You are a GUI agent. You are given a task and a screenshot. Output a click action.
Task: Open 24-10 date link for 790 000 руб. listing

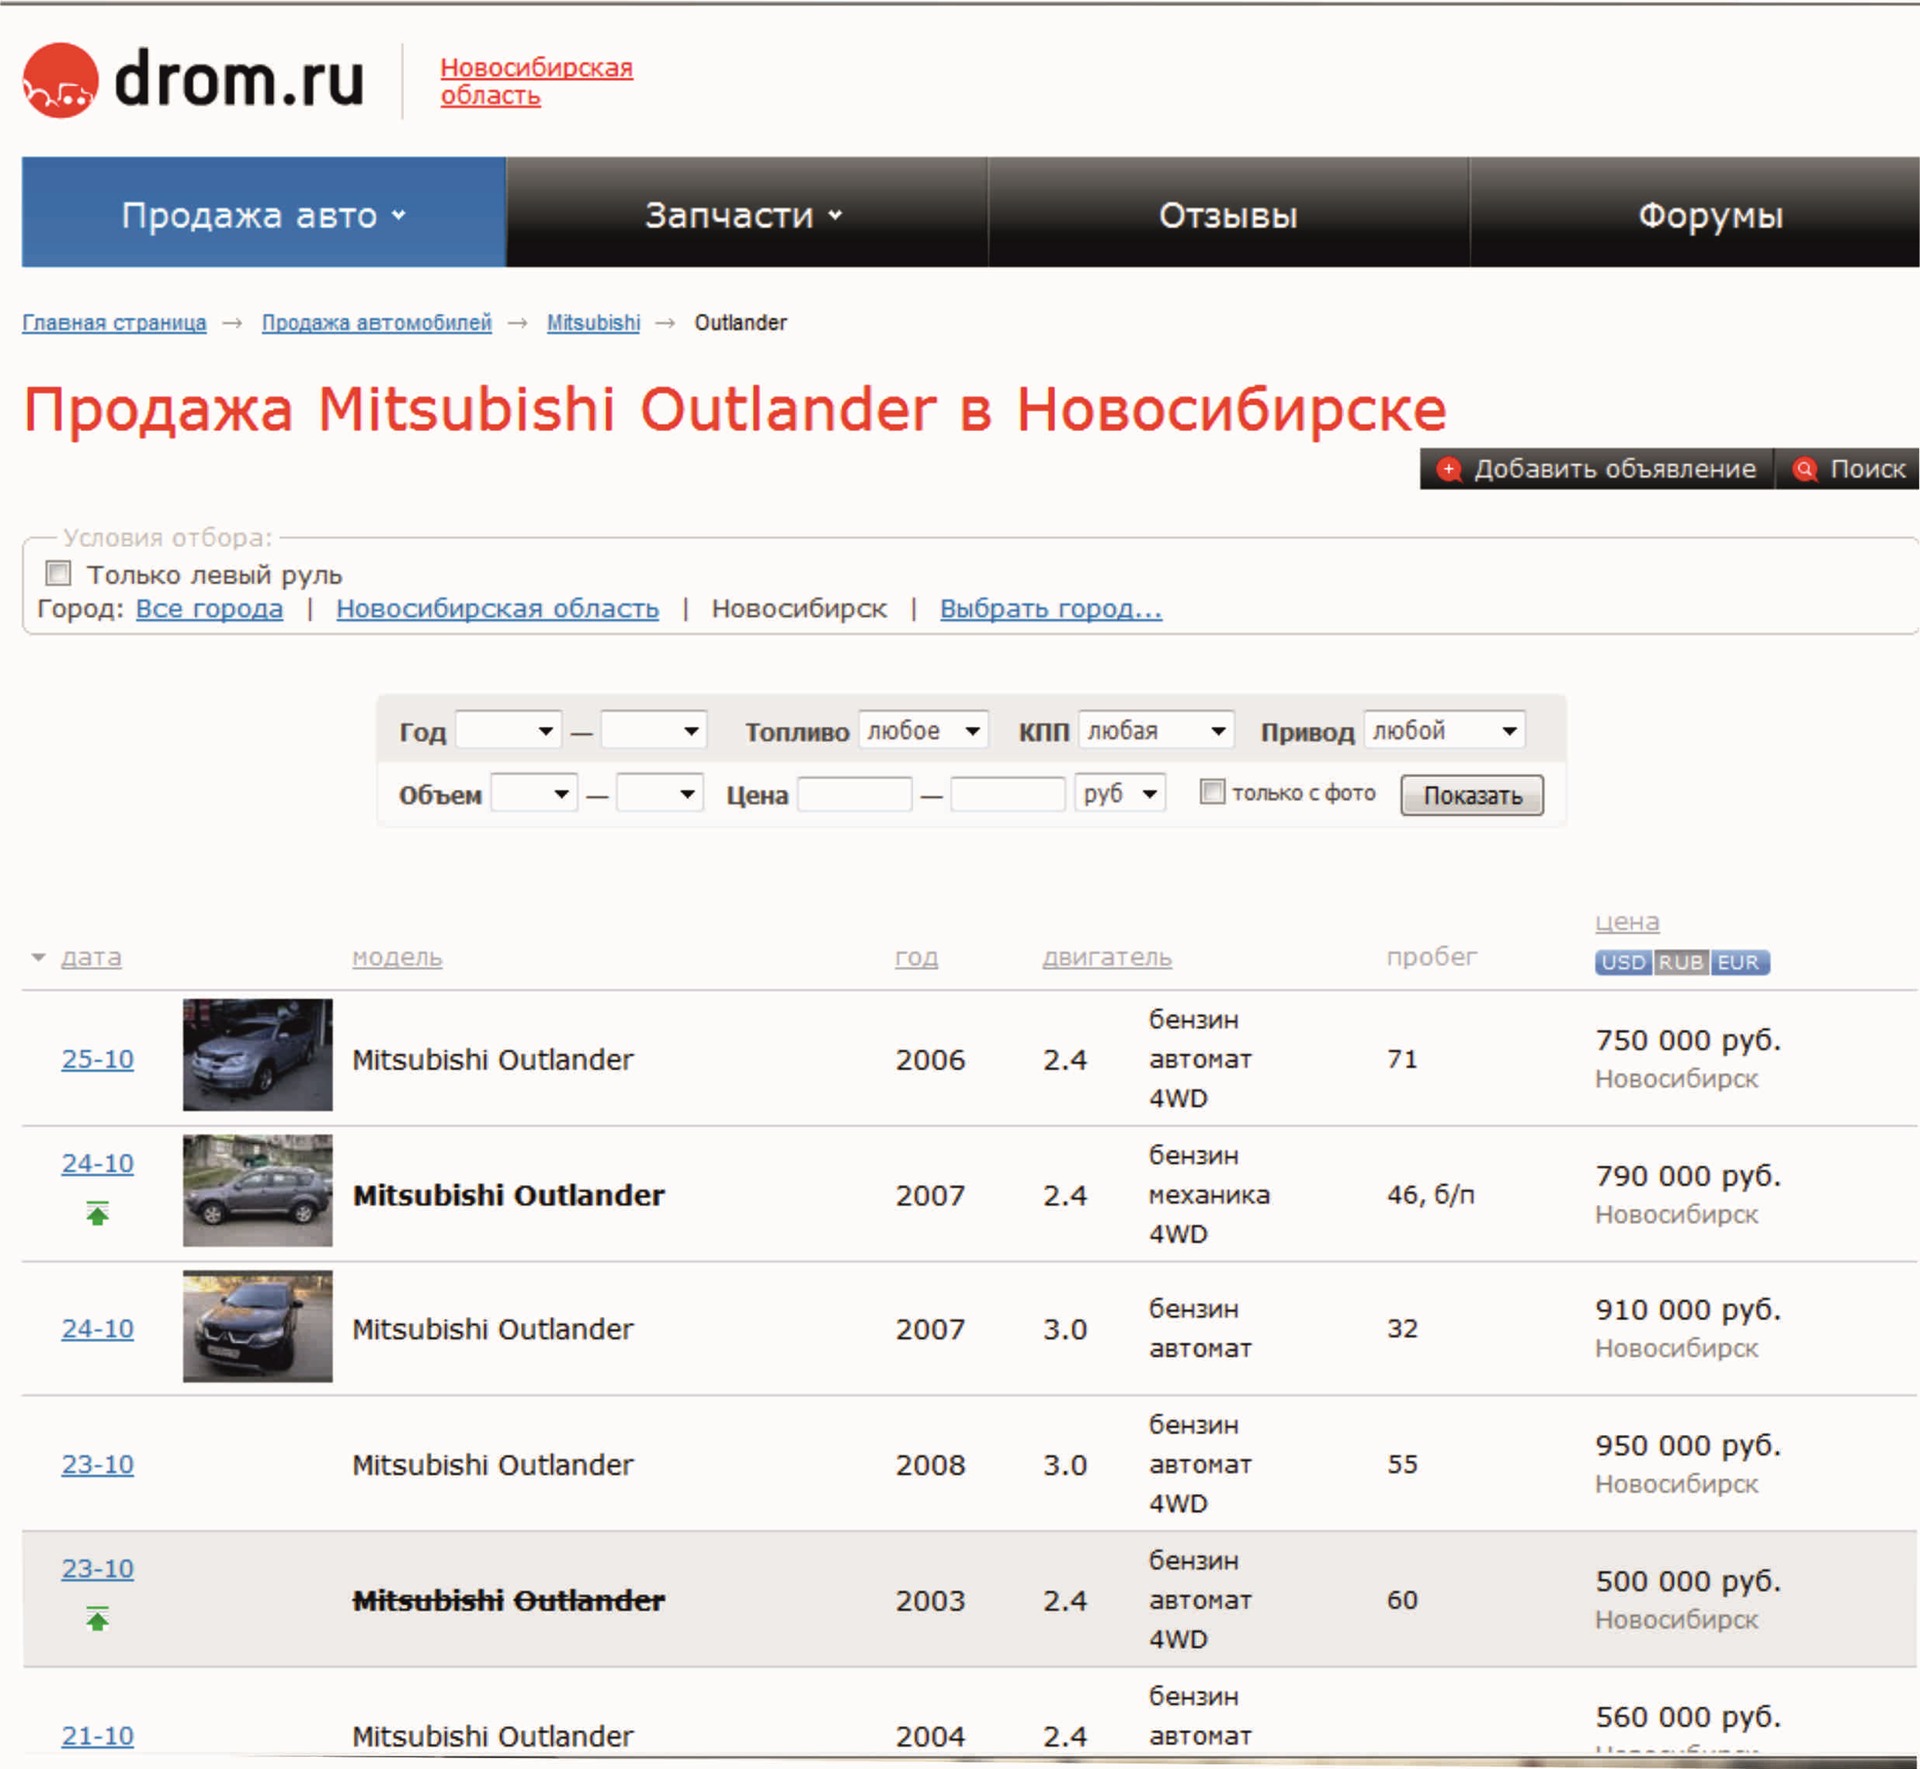(x=97, y=1163)
